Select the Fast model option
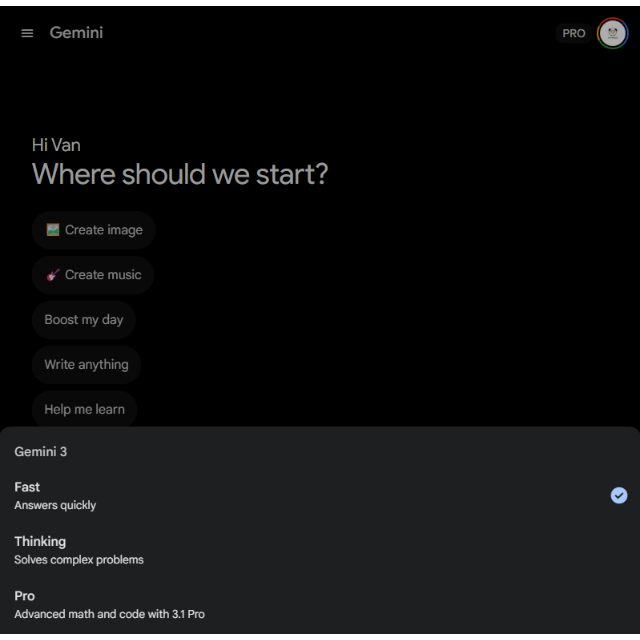 (27, 487)
